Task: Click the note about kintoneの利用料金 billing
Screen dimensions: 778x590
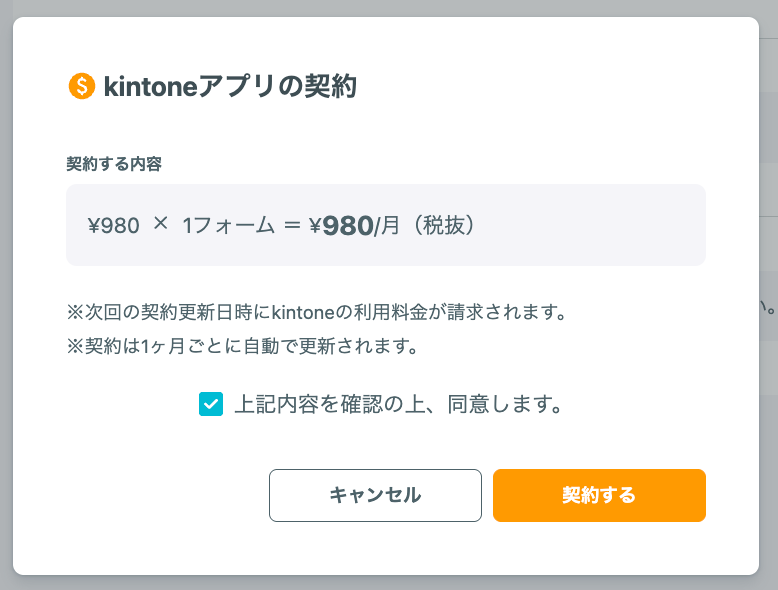Action: tap(317, 312)
